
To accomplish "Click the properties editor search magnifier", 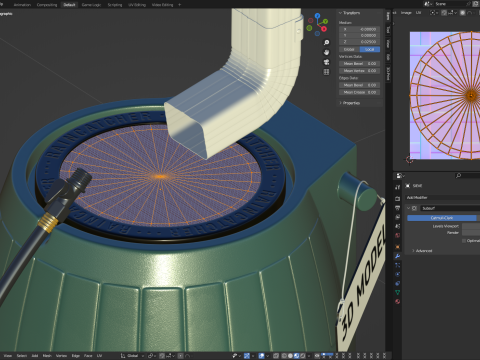I will point(459,176).
